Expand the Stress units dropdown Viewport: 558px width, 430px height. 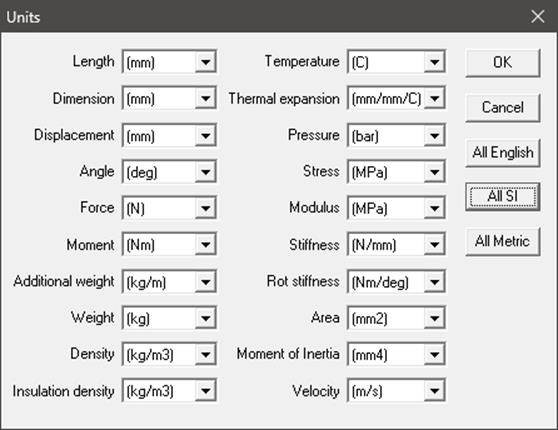pos(396,172)
